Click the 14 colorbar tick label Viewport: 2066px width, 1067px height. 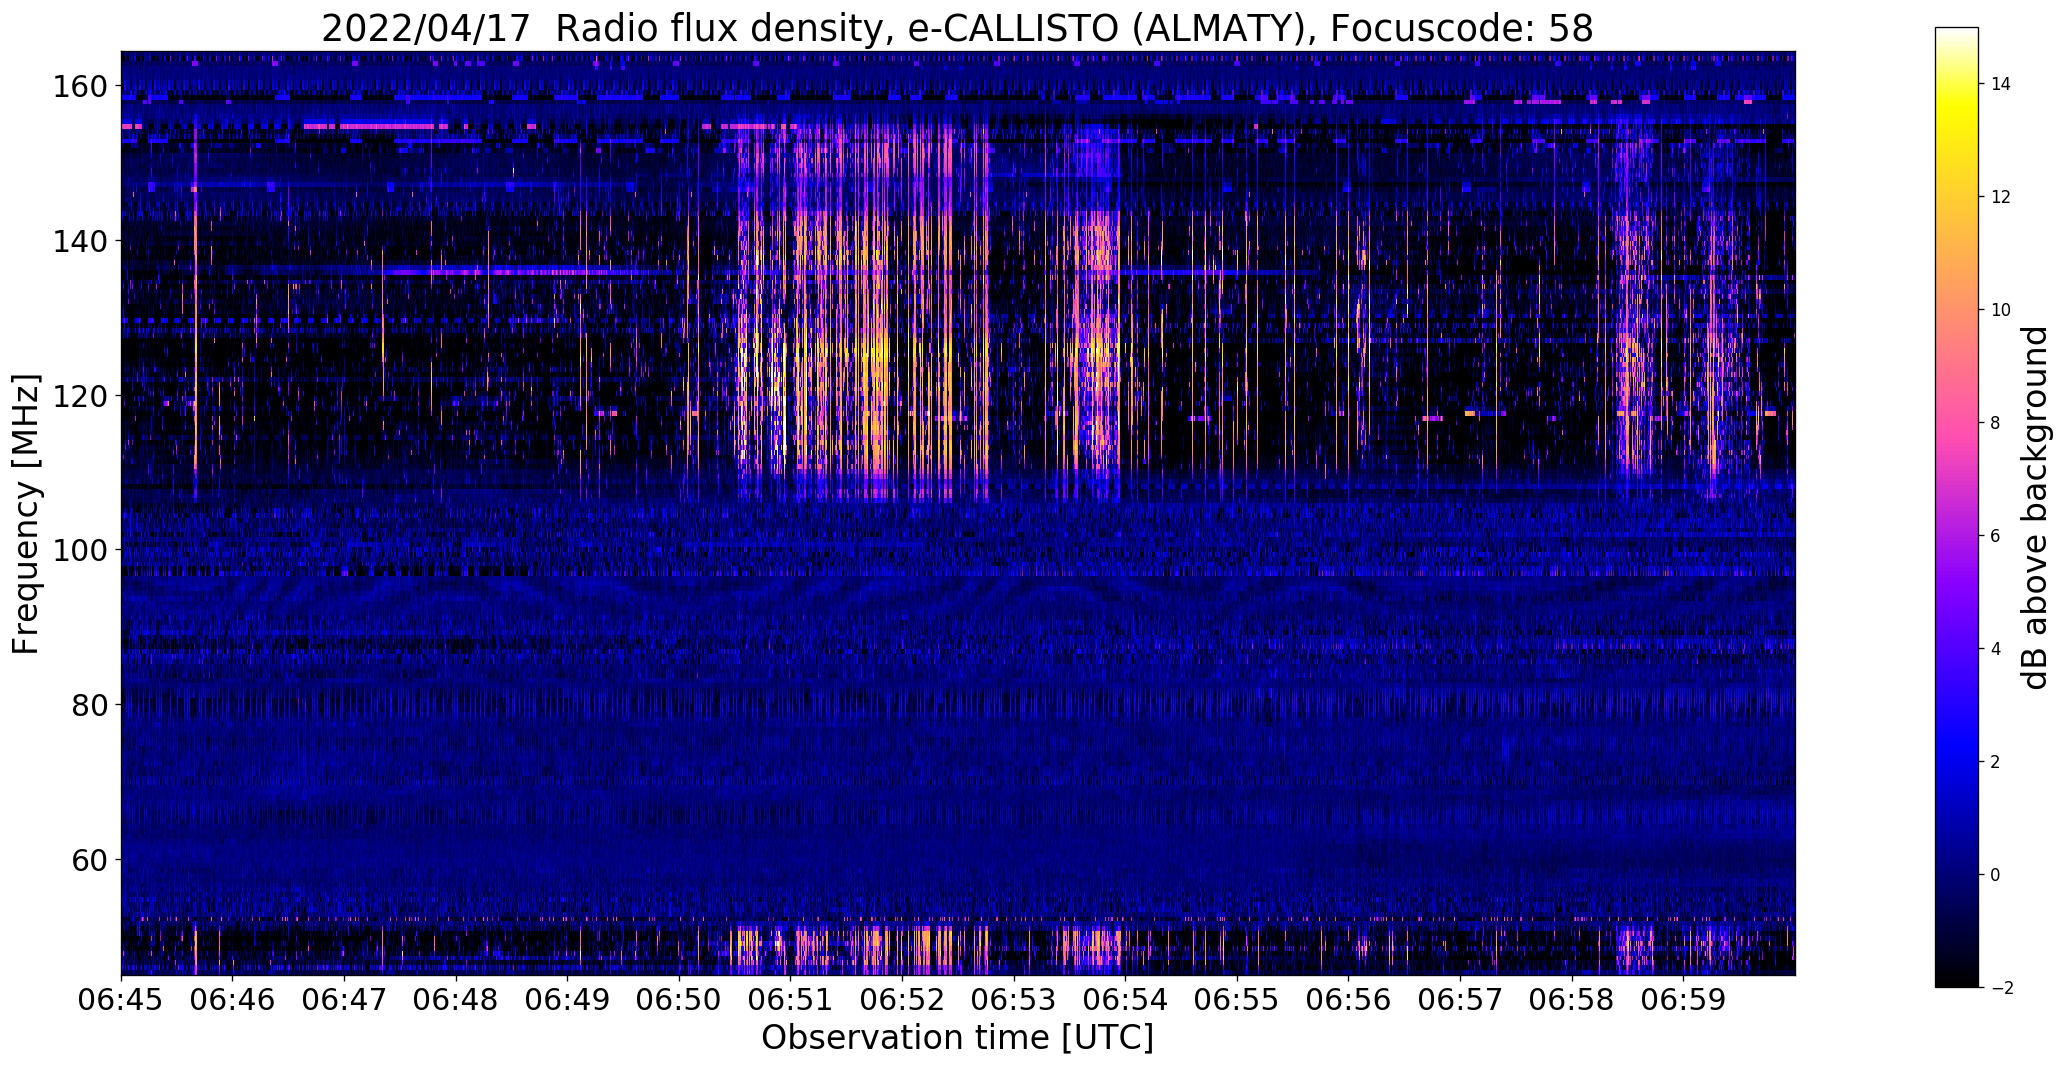point(2000,84)
